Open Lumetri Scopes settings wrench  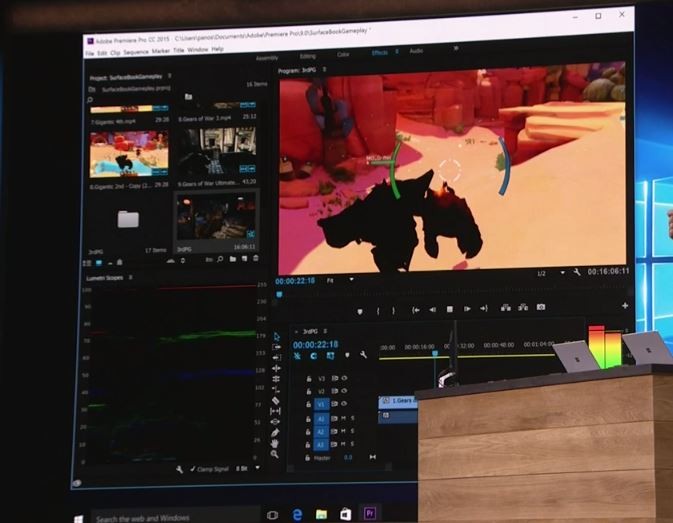(179, 469)
